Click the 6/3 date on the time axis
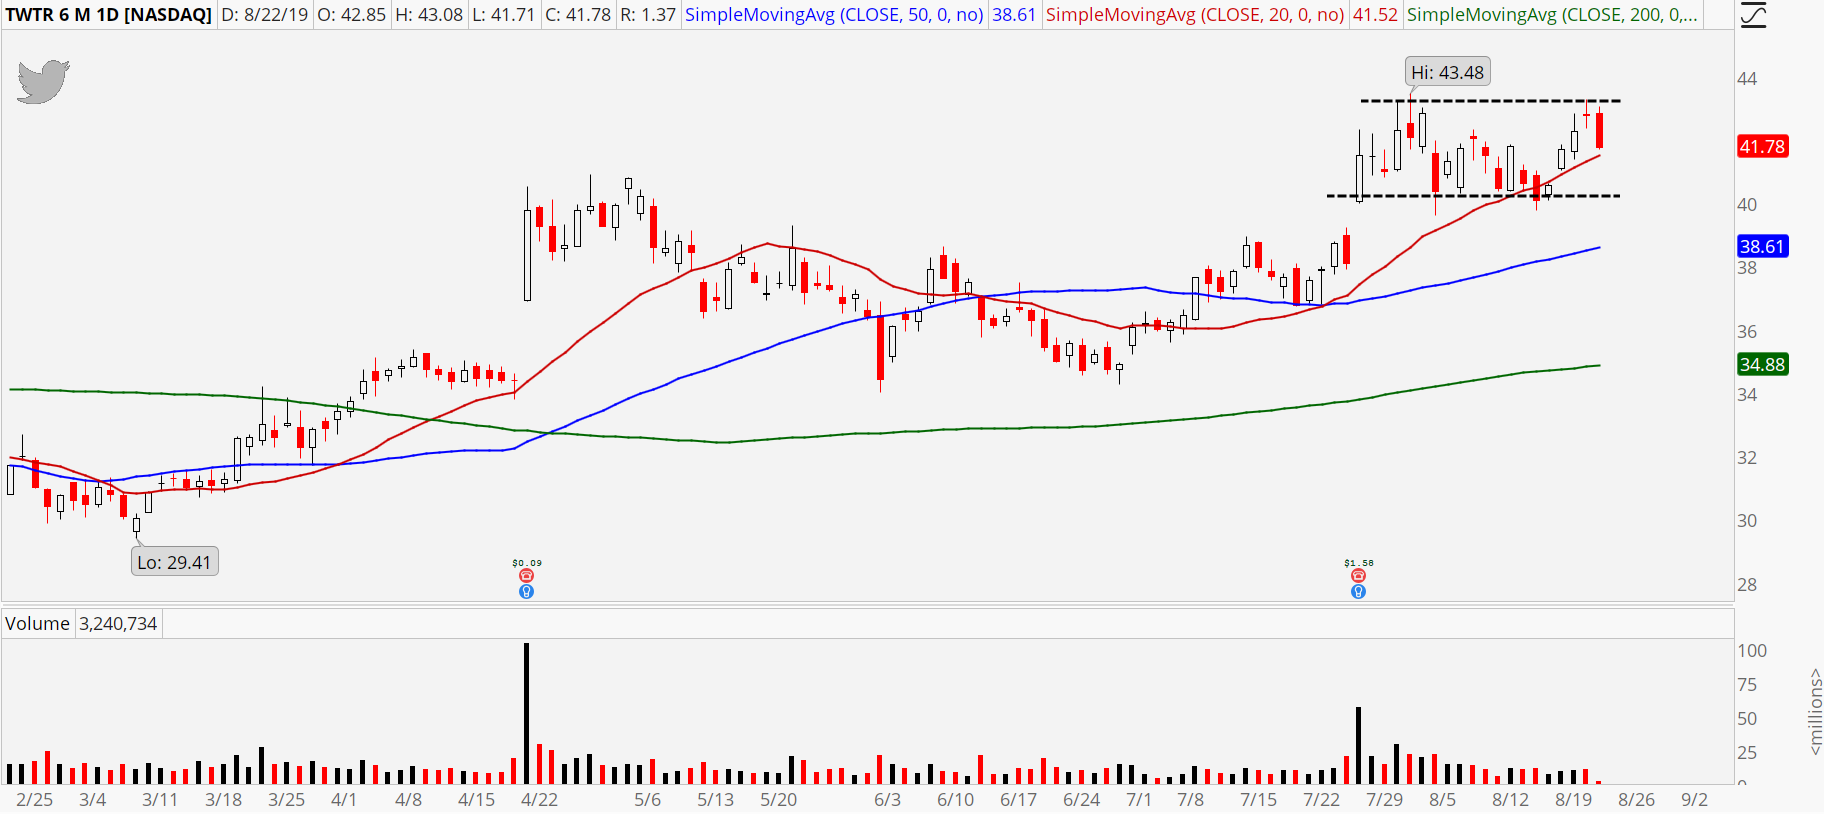 [x=888, y=800]
